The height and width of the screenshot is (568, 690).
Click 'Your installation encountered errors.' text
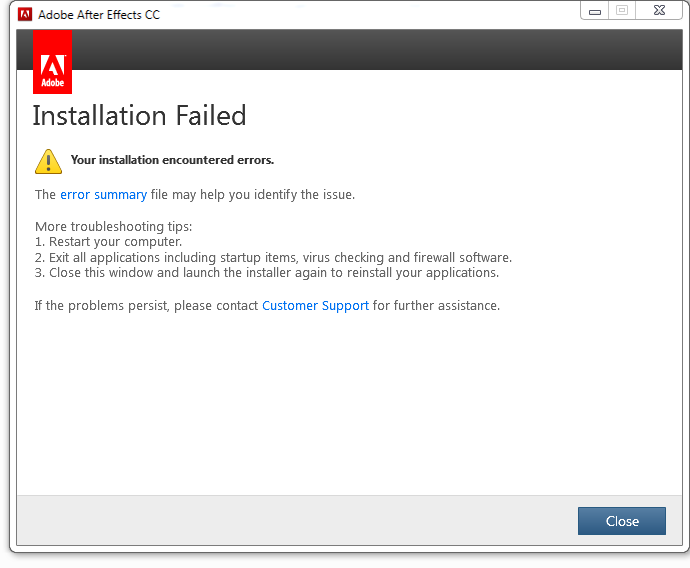[x=172, y=160]
